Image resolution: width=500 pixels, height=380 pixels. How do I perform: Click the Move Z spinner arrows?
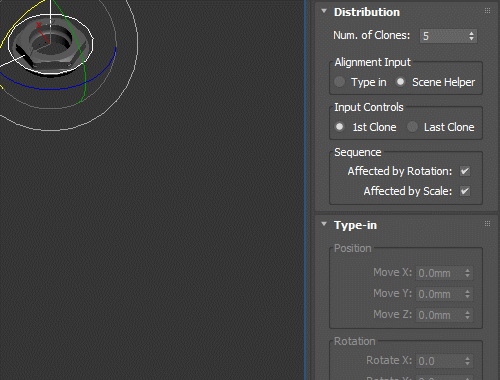tap(467, 315)
